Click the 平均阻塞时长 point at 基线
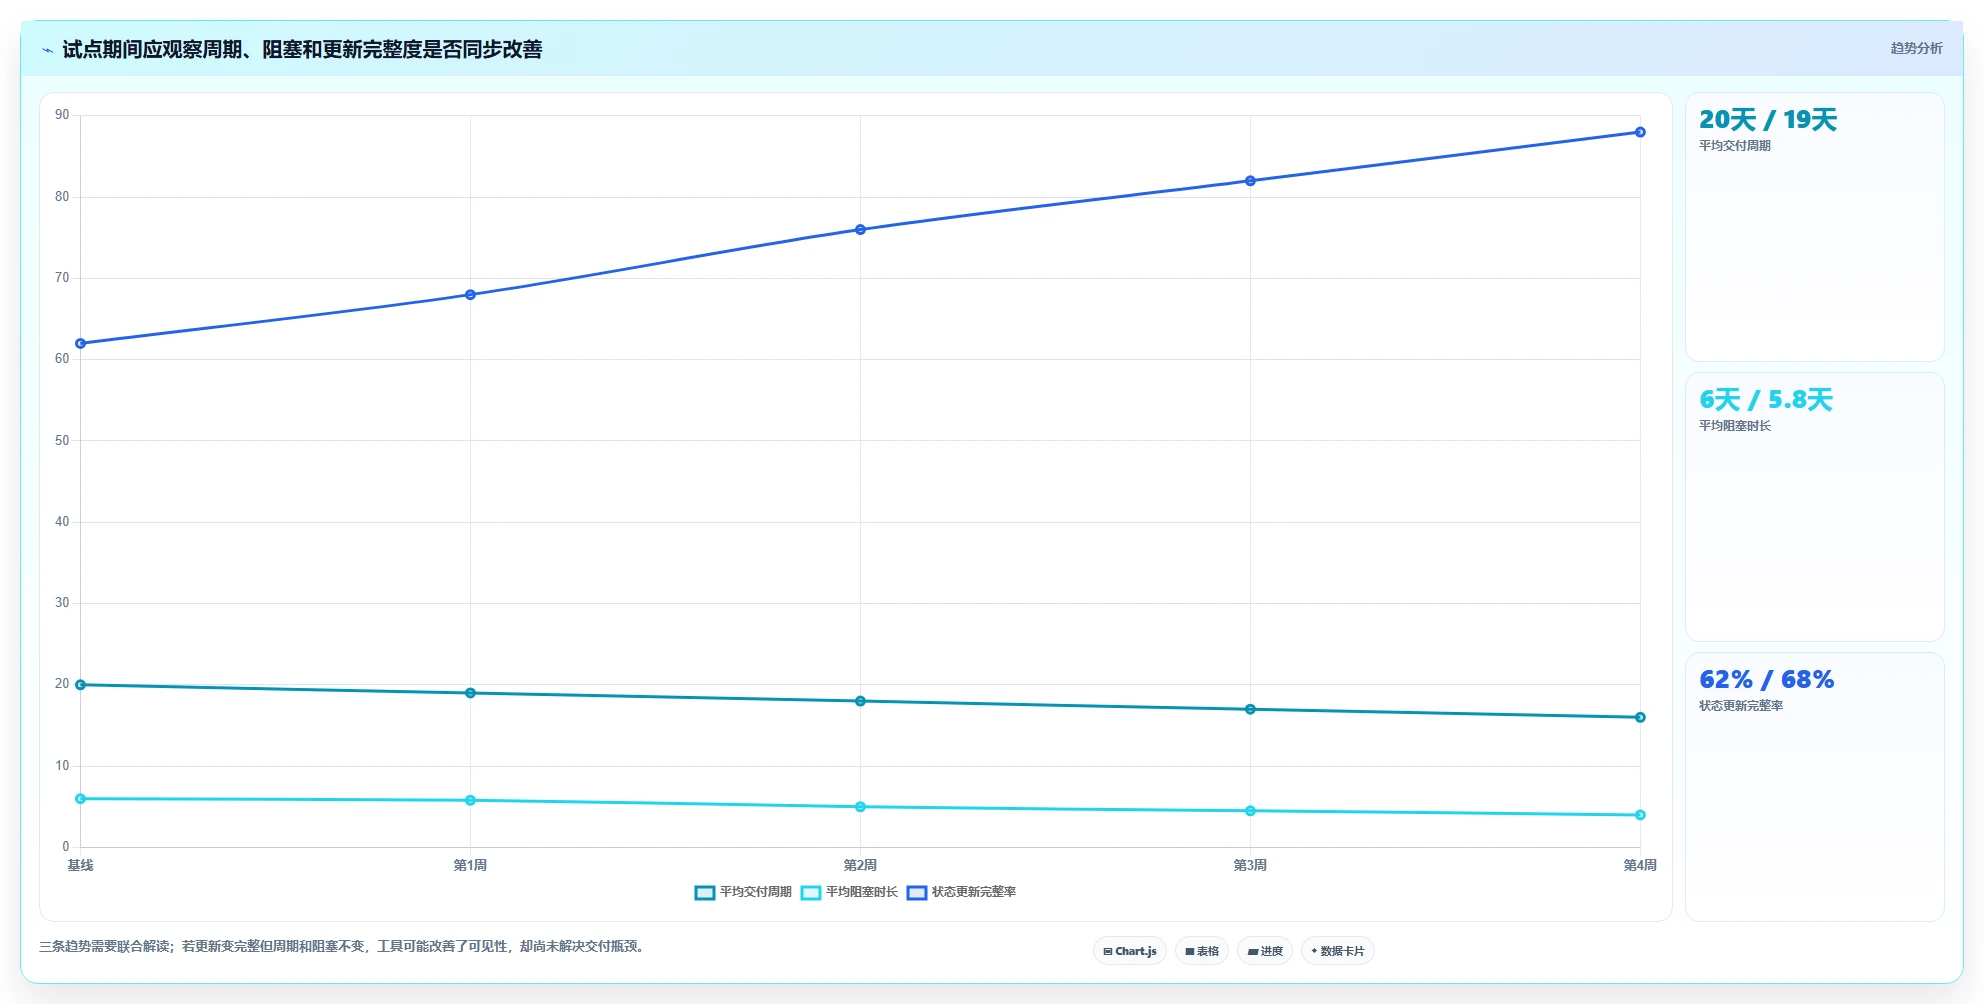1984x1004 pixels. pyautogui.click(x=80, y=799)
